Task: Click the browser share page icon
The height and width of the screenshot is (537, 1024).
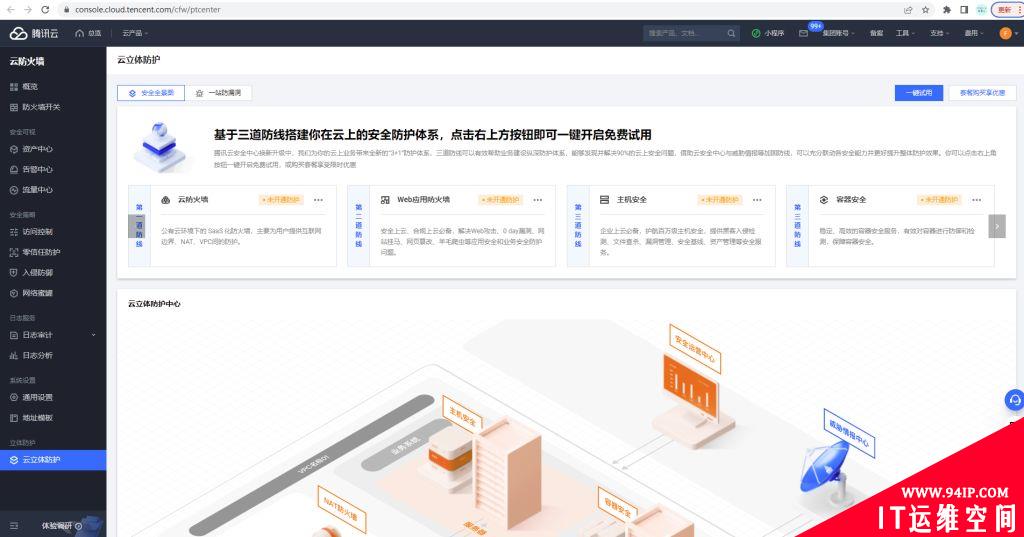Action: pos(908,10)
